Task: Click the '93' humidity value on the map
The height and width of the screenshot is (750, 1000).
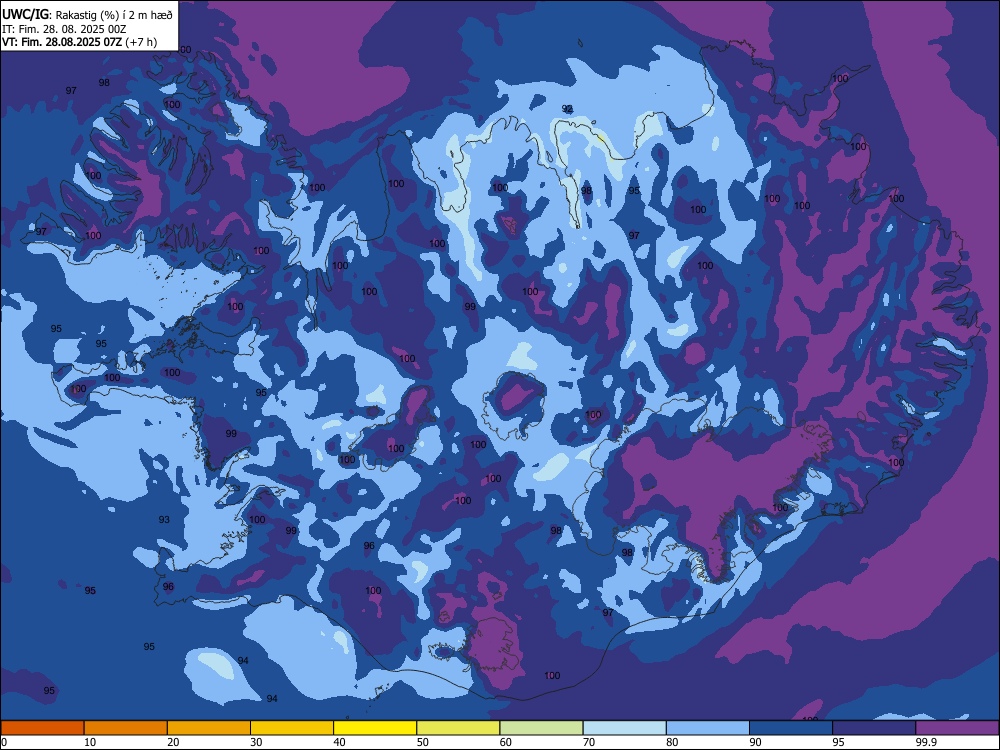Action: pos(164,520)
